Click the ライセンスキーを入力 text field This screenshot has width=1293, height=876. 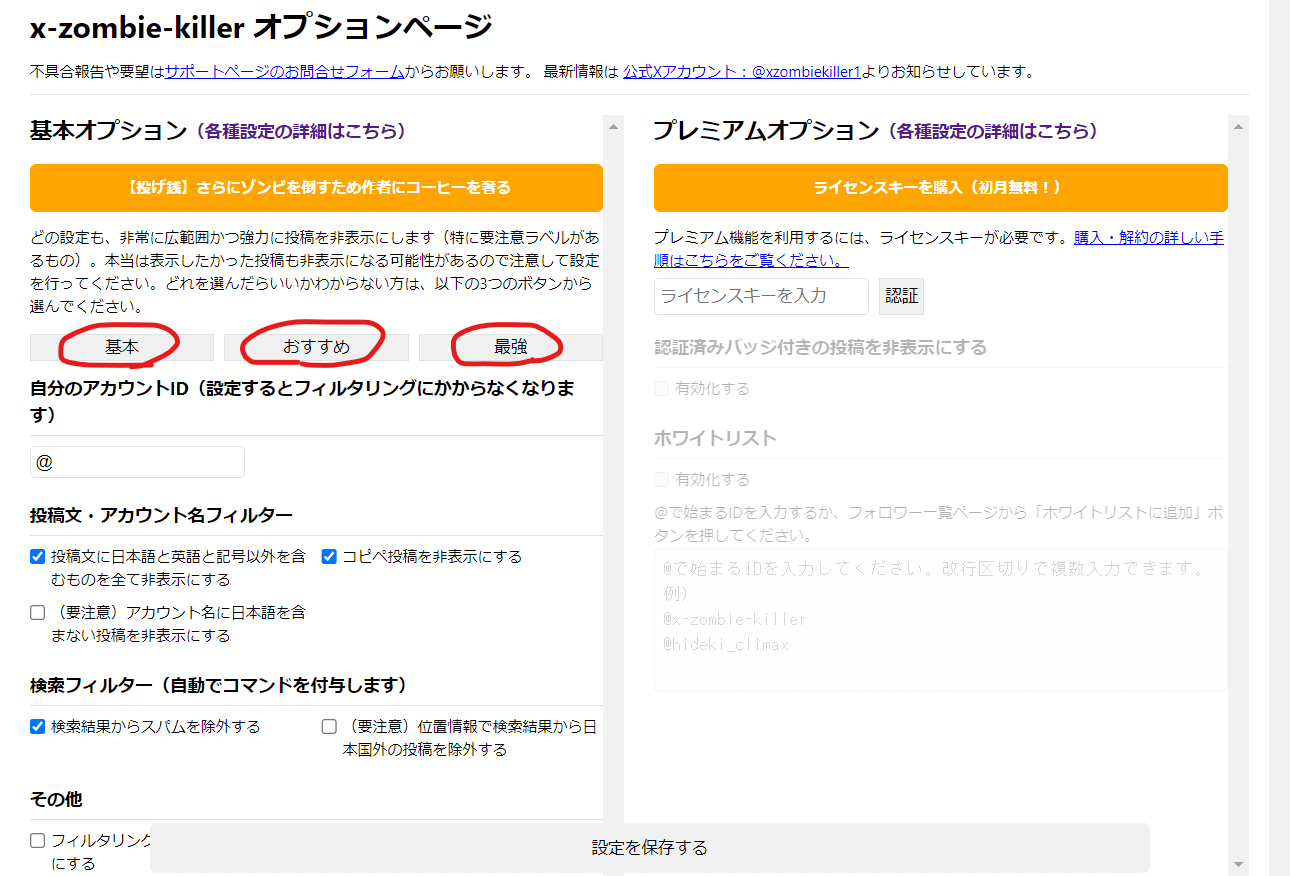point(761,296)
